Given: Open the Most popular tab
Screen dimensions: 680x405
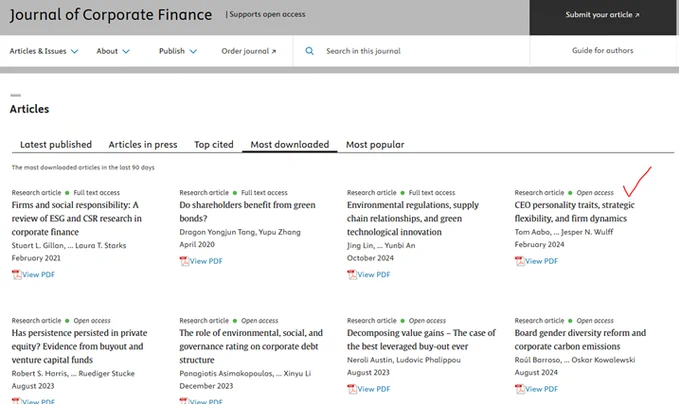Looking at the screenshot, I should [375, 144].
